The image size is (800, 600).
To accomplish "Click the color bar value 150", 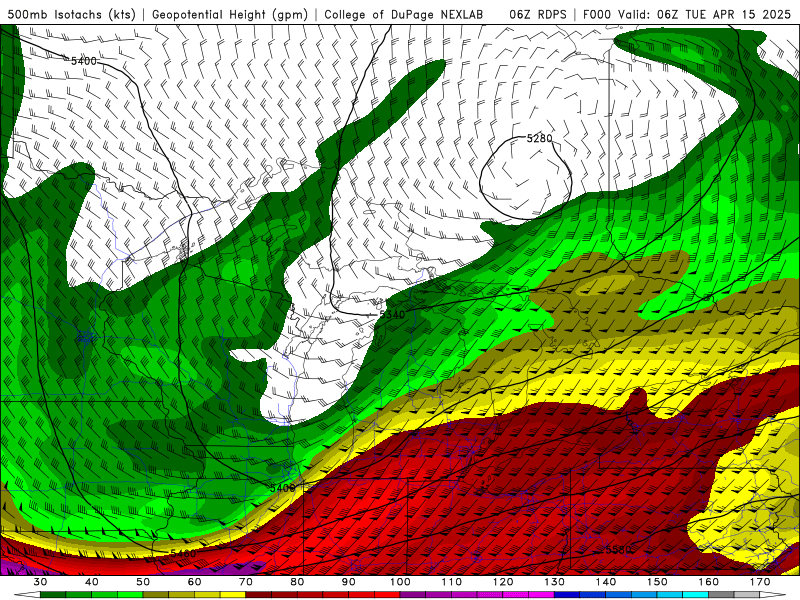I will (657, 582).
